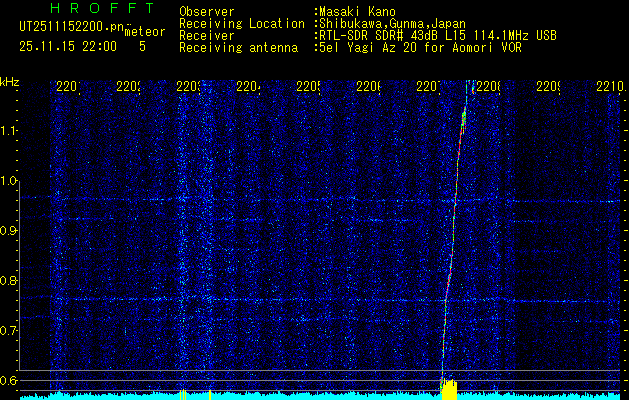Click the 0.9 frequency axis label
The width and height of the screenshot is (629, 400).
[x=9, y=231]
